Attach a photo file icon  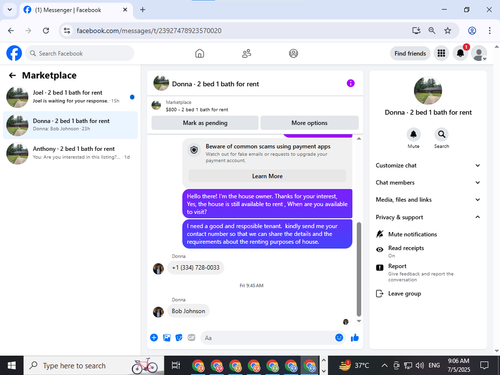(x=167, y=338)
